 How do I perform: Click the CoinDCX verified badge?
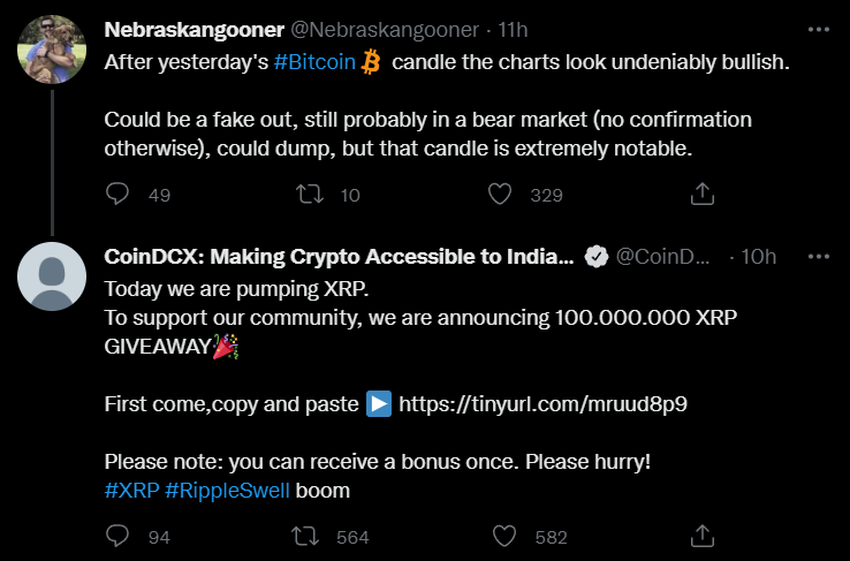click(x=596, y=257)
